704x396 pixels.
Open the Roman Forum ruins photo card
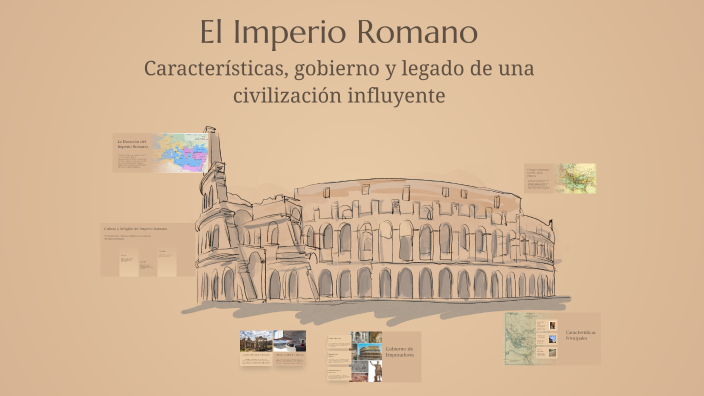pyautogui.click(x=256, y=348)
